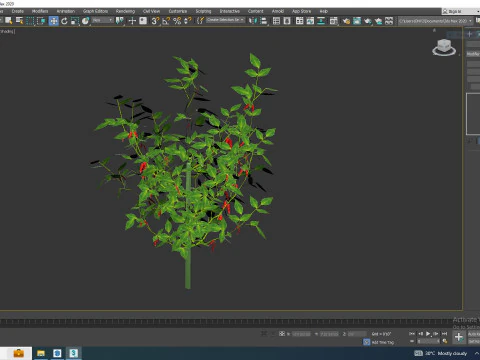Screen dimensions: 480x360
Task: Click the Use Pivot Point Center icon
Action: 119,21
